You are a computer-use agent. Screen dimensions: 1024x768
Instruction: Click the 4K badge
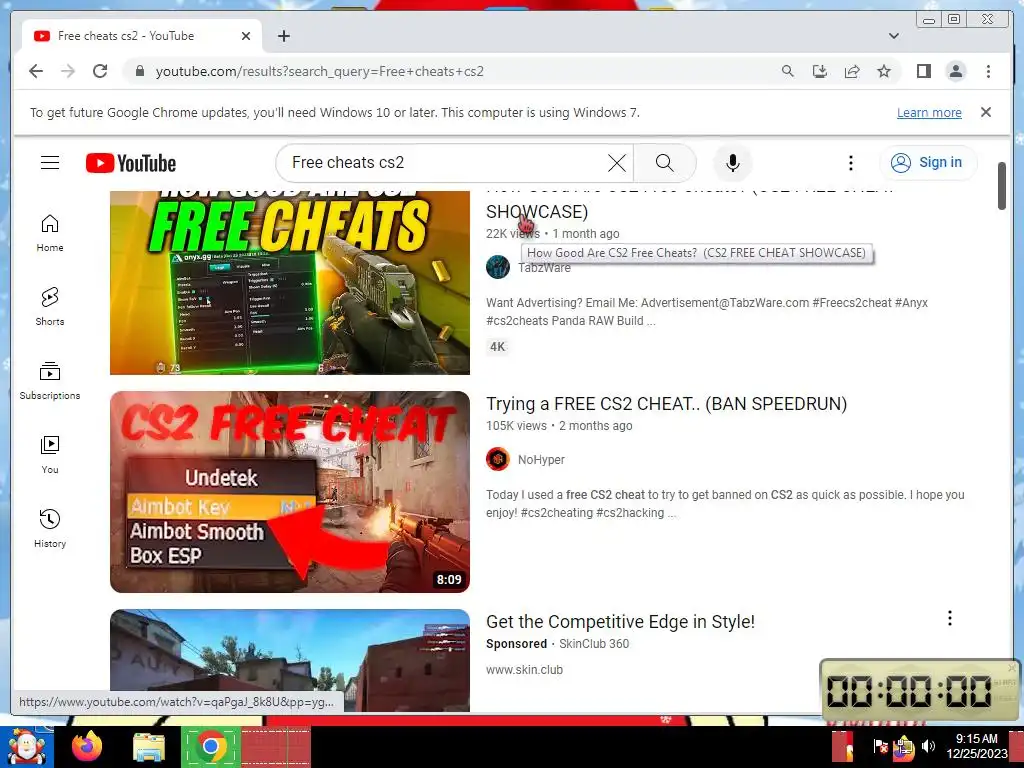pyautogui.click(x=498, y=347)
